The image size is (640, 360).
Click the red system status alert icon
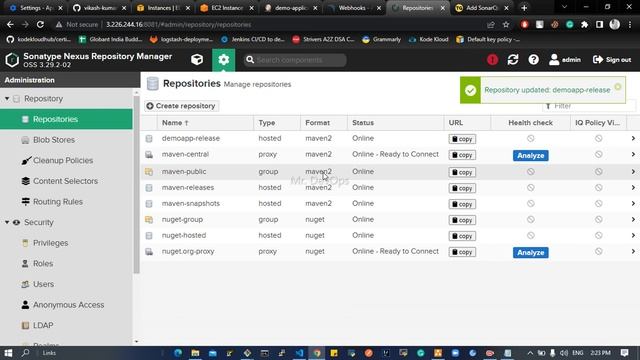492,60
